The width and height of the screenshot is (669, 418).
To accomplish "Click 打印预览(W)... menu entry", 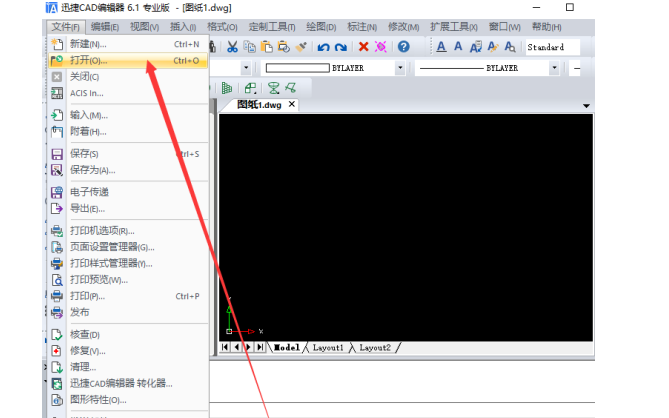I will (x=98, y=280).
